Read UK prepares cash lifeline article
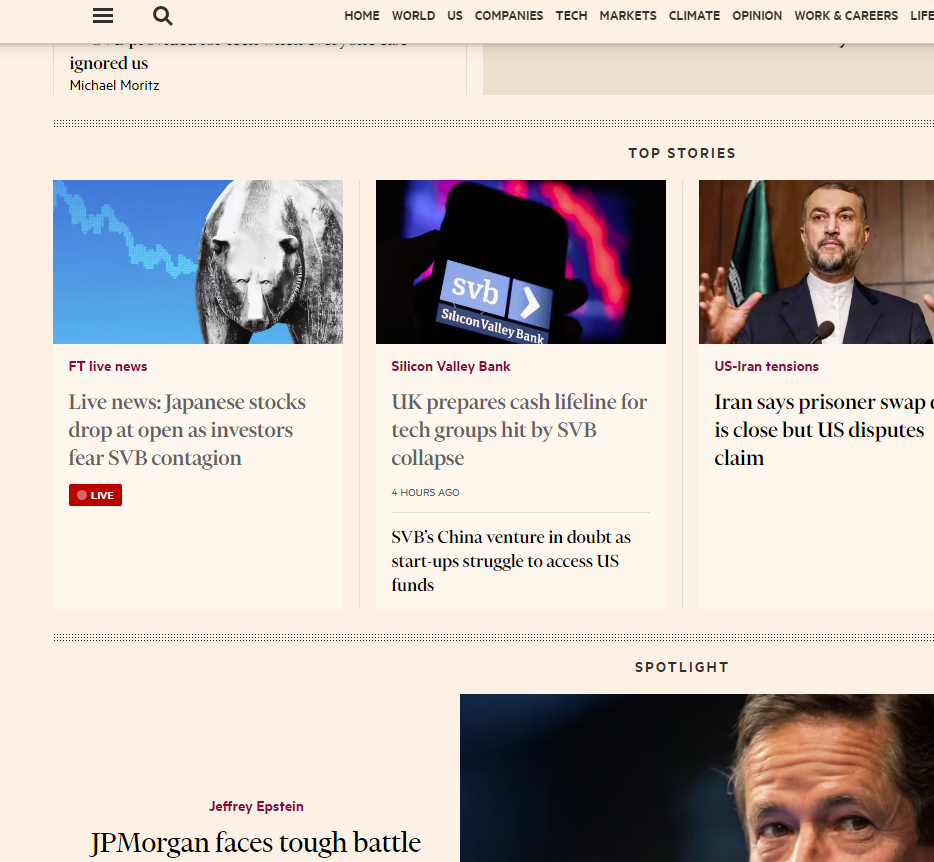 [519, 430]
